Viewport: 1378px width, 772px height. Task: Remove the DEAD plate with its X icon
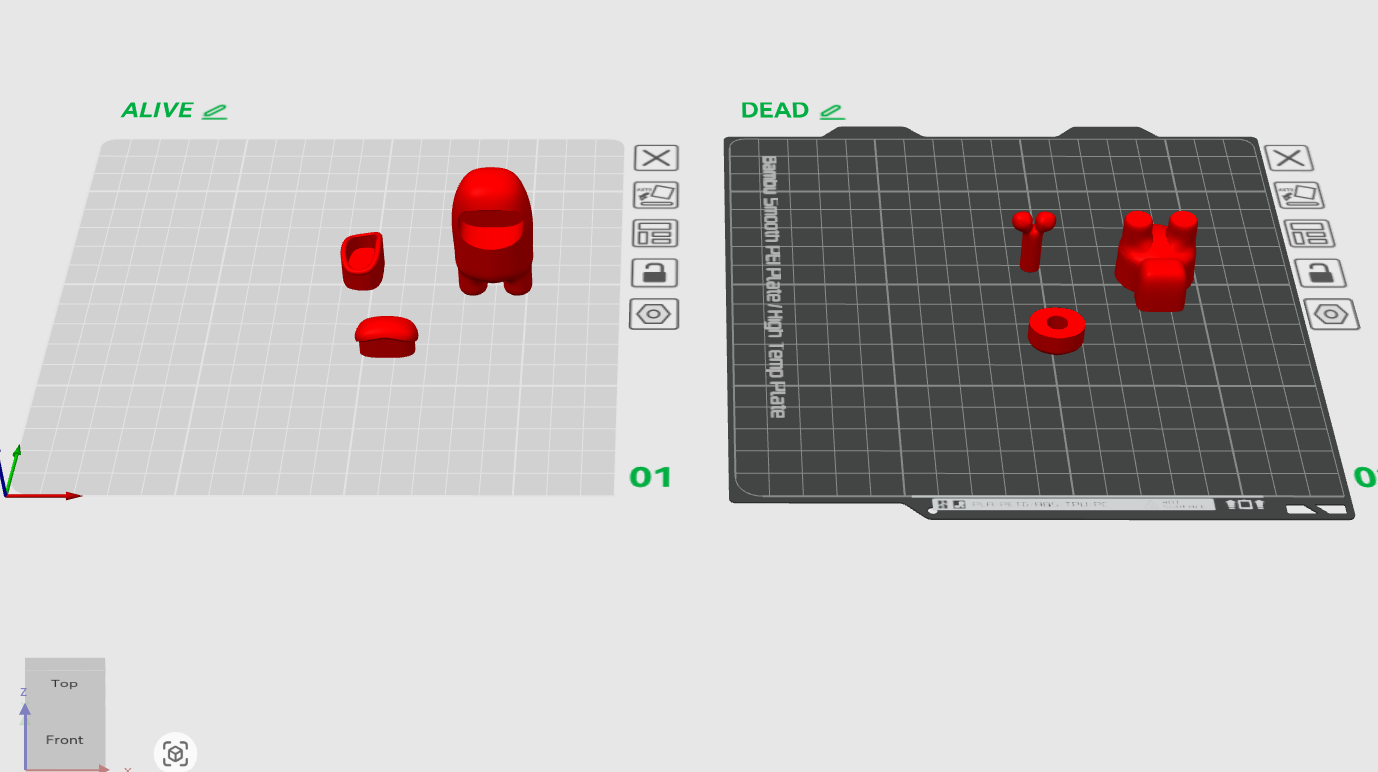point(1289,157)
